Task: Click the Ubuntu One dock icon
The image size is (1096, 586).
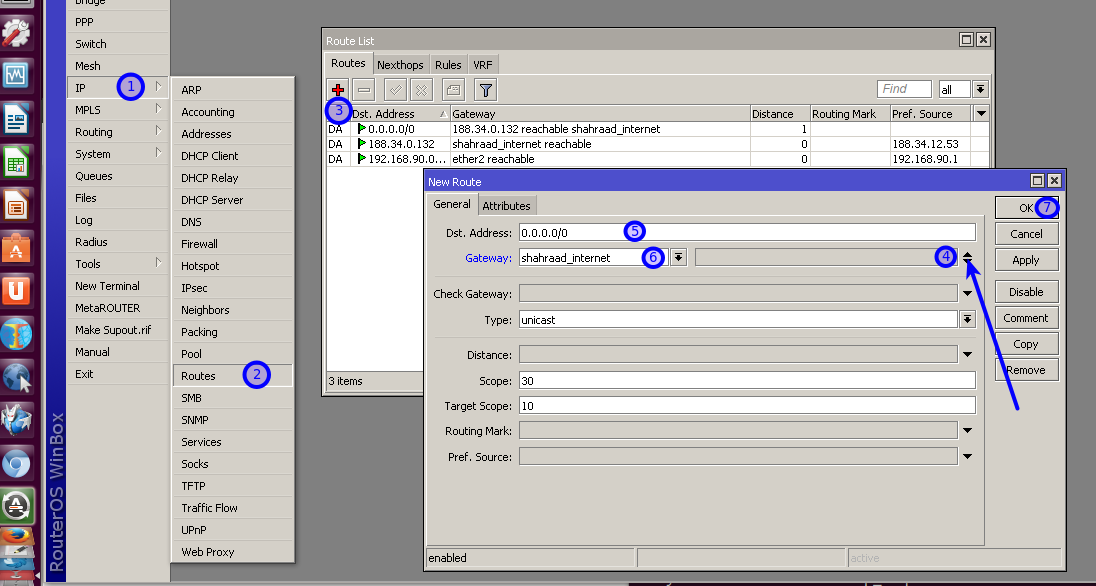Action: click(x=16, y=291)
